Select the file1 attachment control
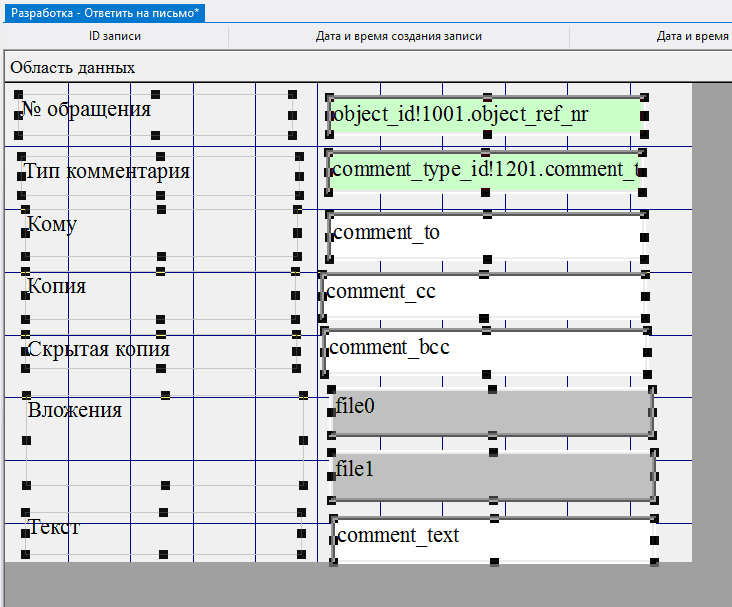Screen dimensions: 732x607 [492, 476]
